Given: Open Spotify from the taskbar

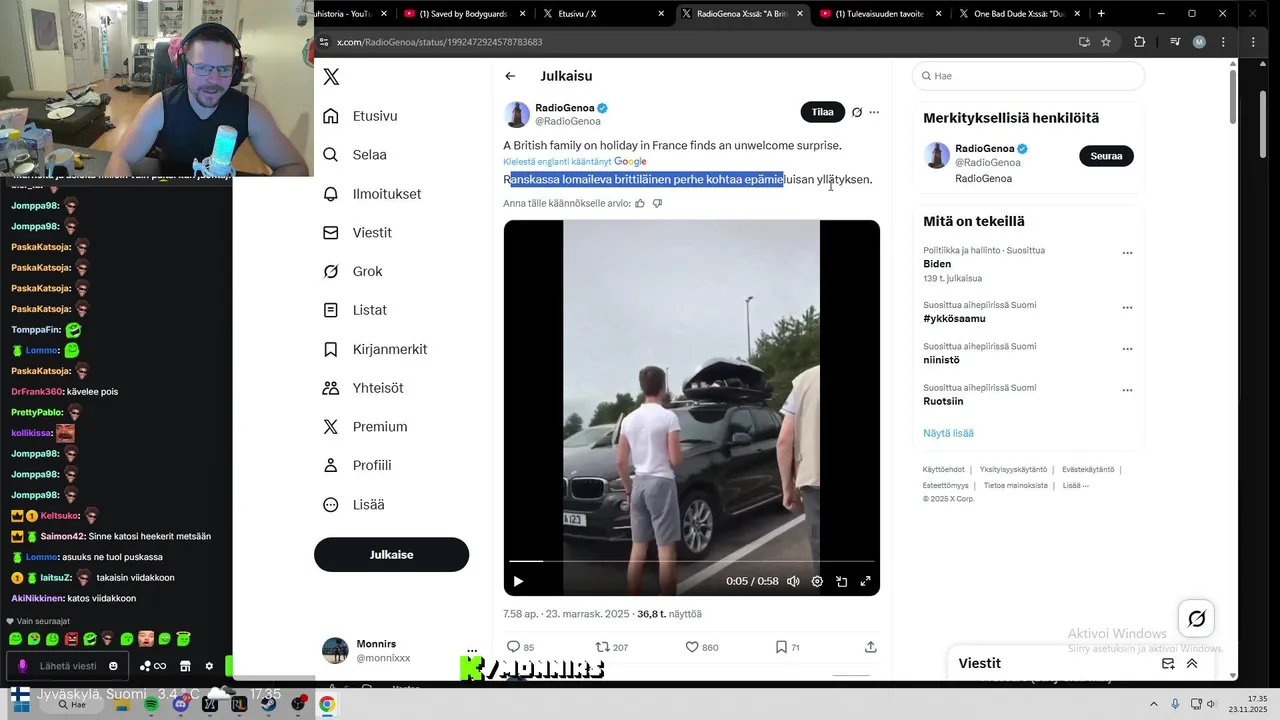Looking at the screenshot, I should (151, 704).
